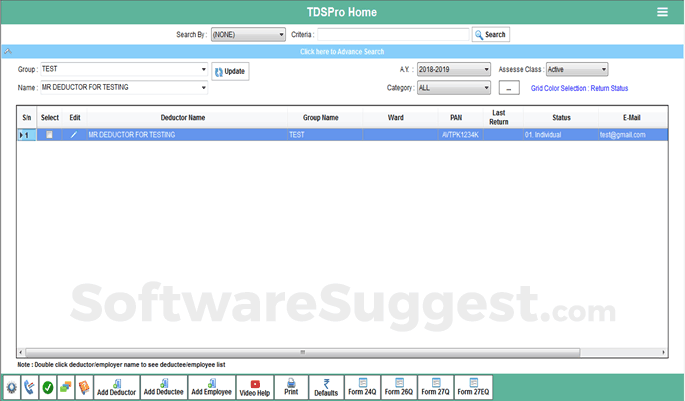Click the PAN cell AVTPK1234K
The height and width of the screenshot is (401, 685).
pyautogui.click(x=460, y=135)
